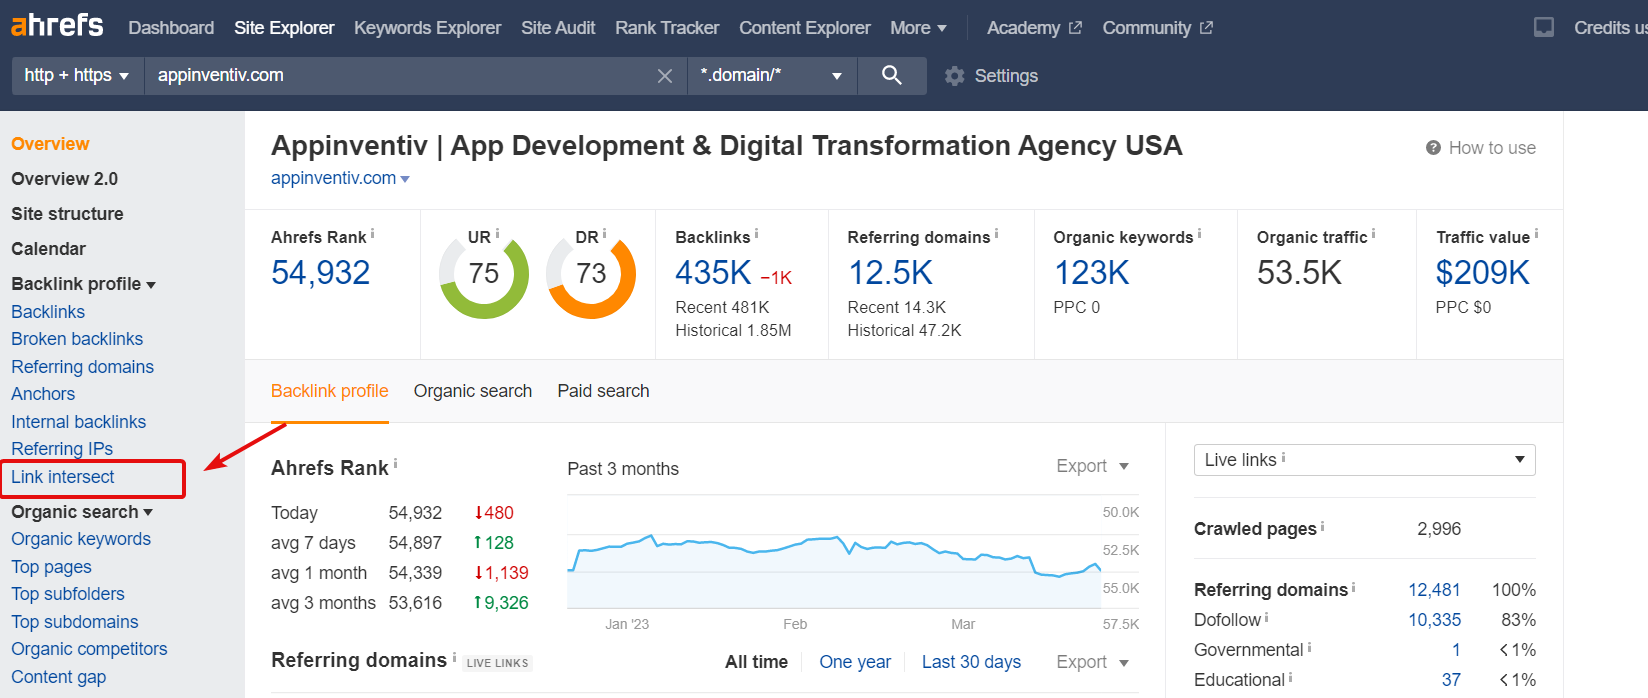This screenshot has width=1648, height=698.
Task: Select the Last 30 days range
Action: coord(971,662)
